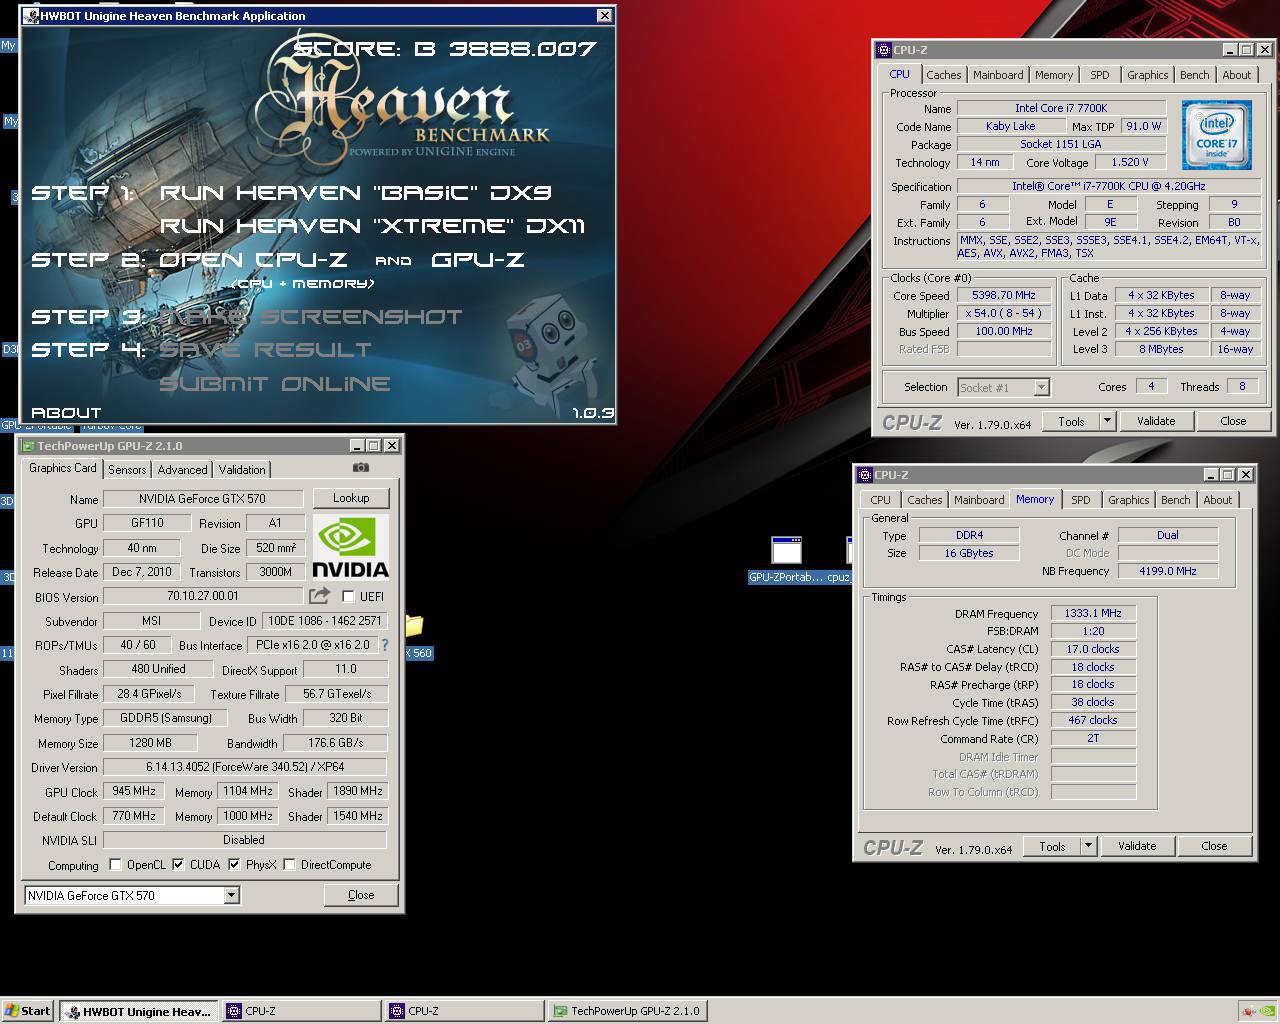The height and width of the screenshot is (1024, 1280).
Task: Click the GPU name field NVIDIA GeForce GTX 570
Action: coord(202,498)
